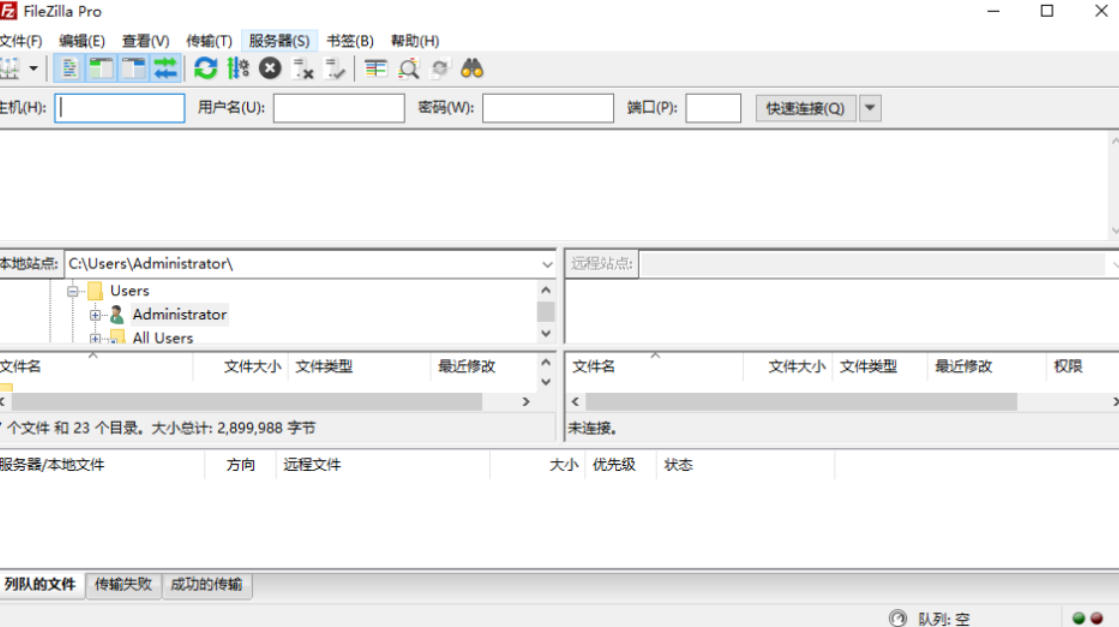Disconnect from server icon
Viewport: 1119px width, 627px height.
[303, 68]
